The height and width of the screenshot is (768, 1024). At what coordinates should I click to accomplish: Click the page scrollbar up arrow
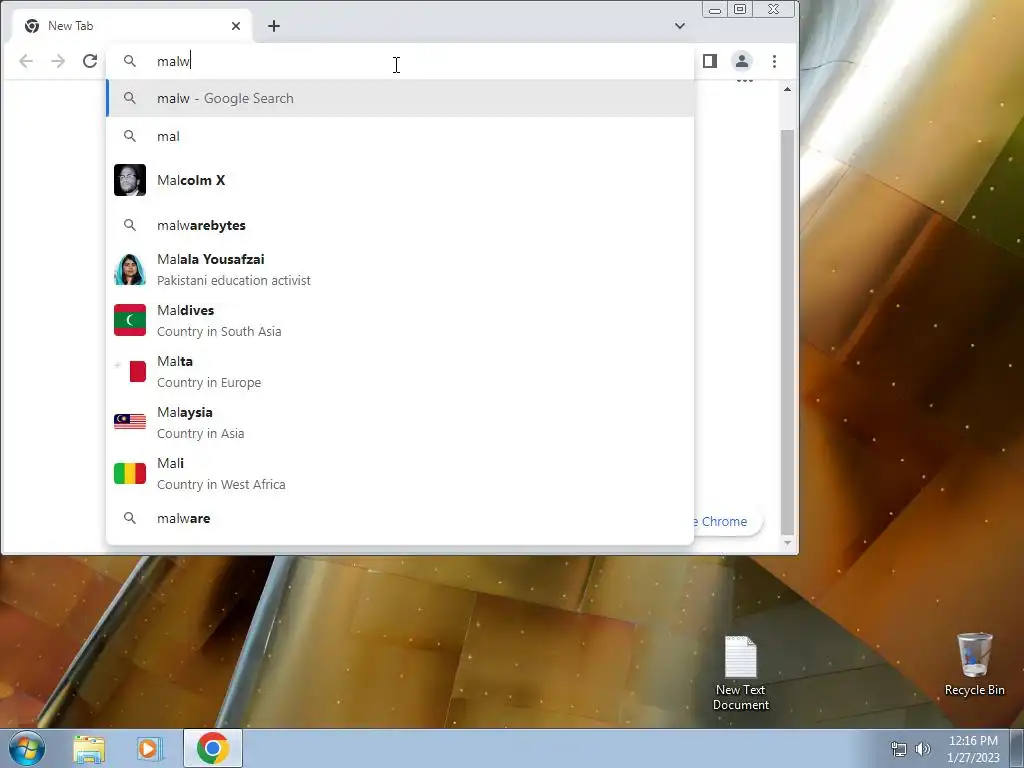[788, 89]
